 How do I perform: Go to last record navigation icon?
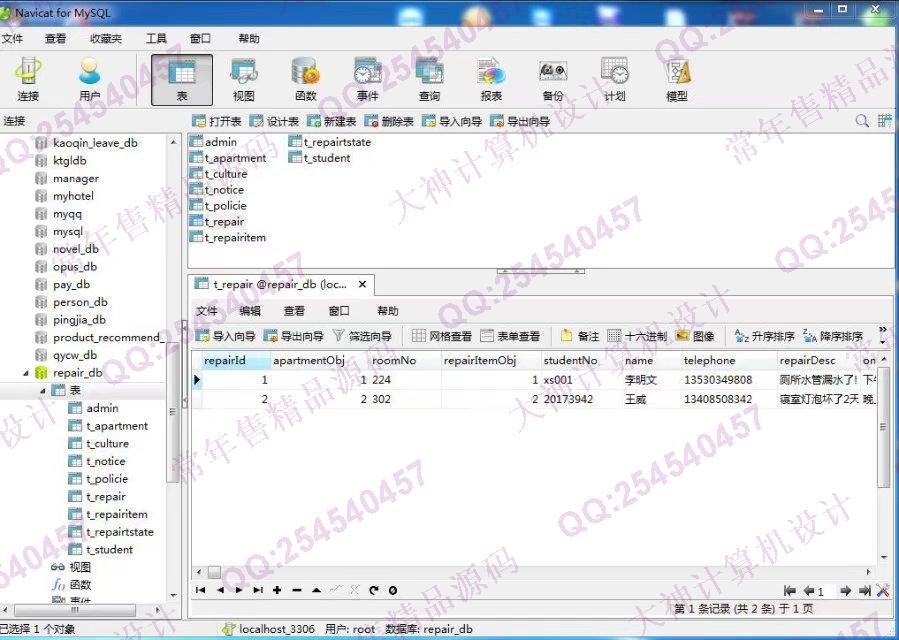tap(258, 590)
